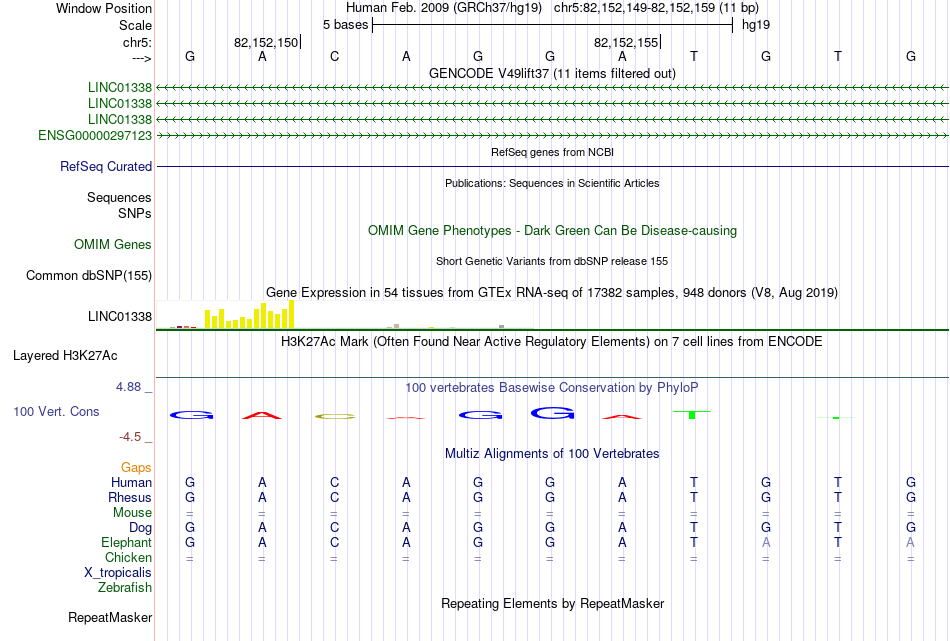950x641 pixels.
Task: Click the GTEx expression bar chart for LINC01338
Action: coord(344,314)
